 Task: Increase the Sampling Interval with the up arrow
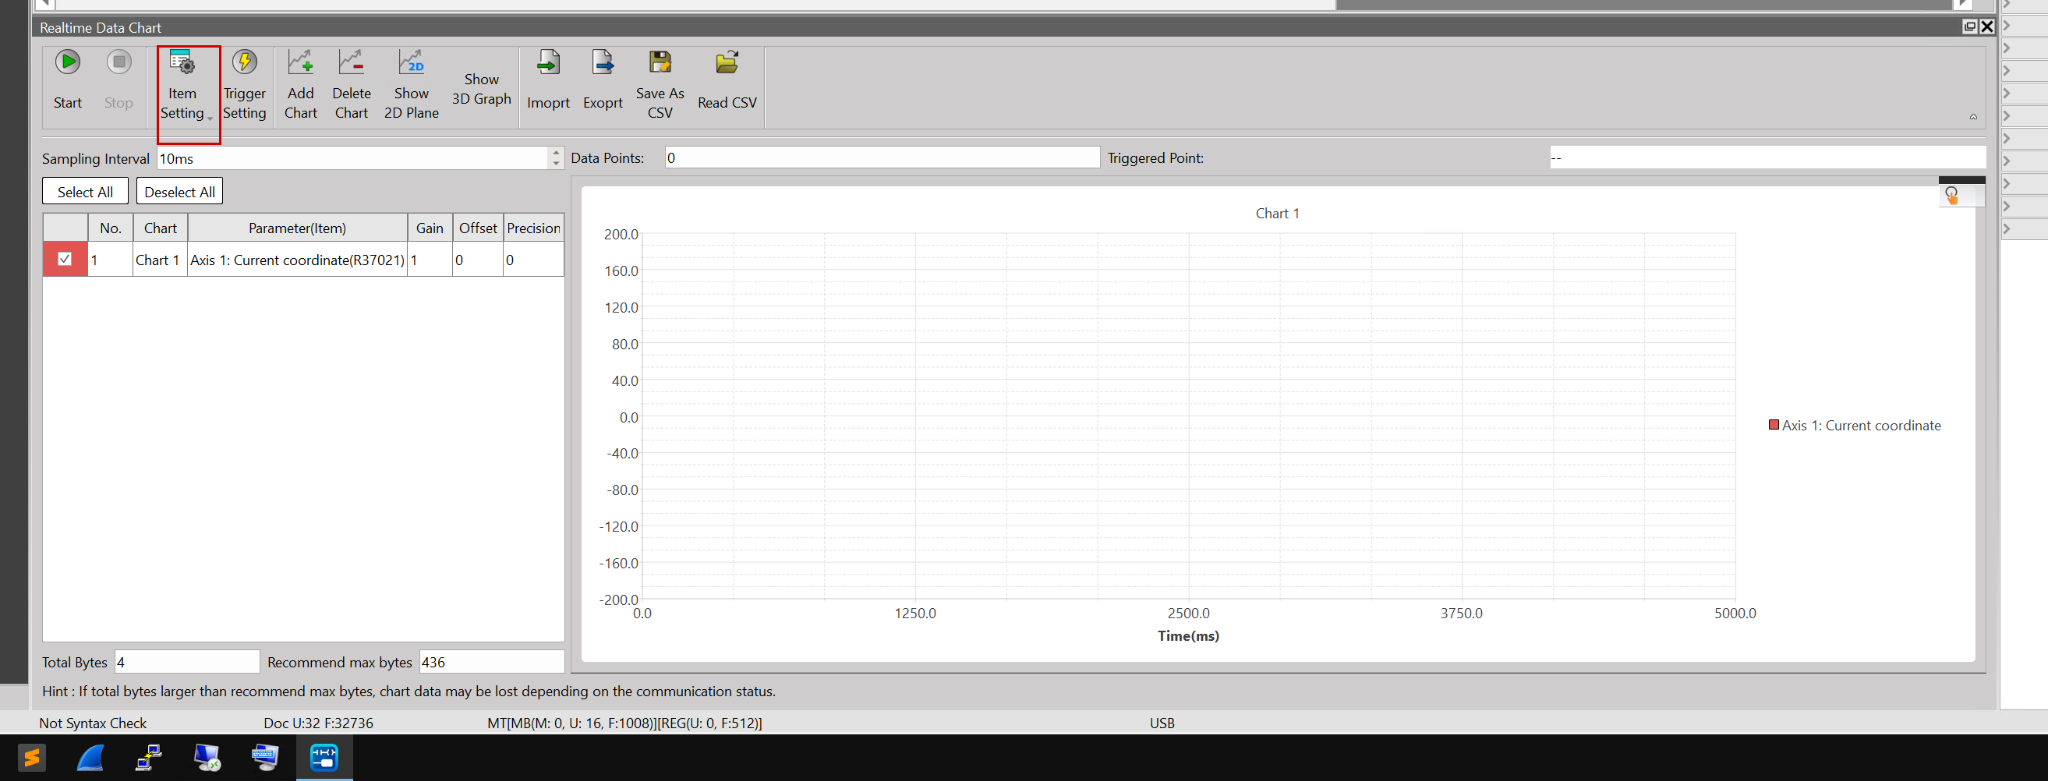[x=556, y=153]
